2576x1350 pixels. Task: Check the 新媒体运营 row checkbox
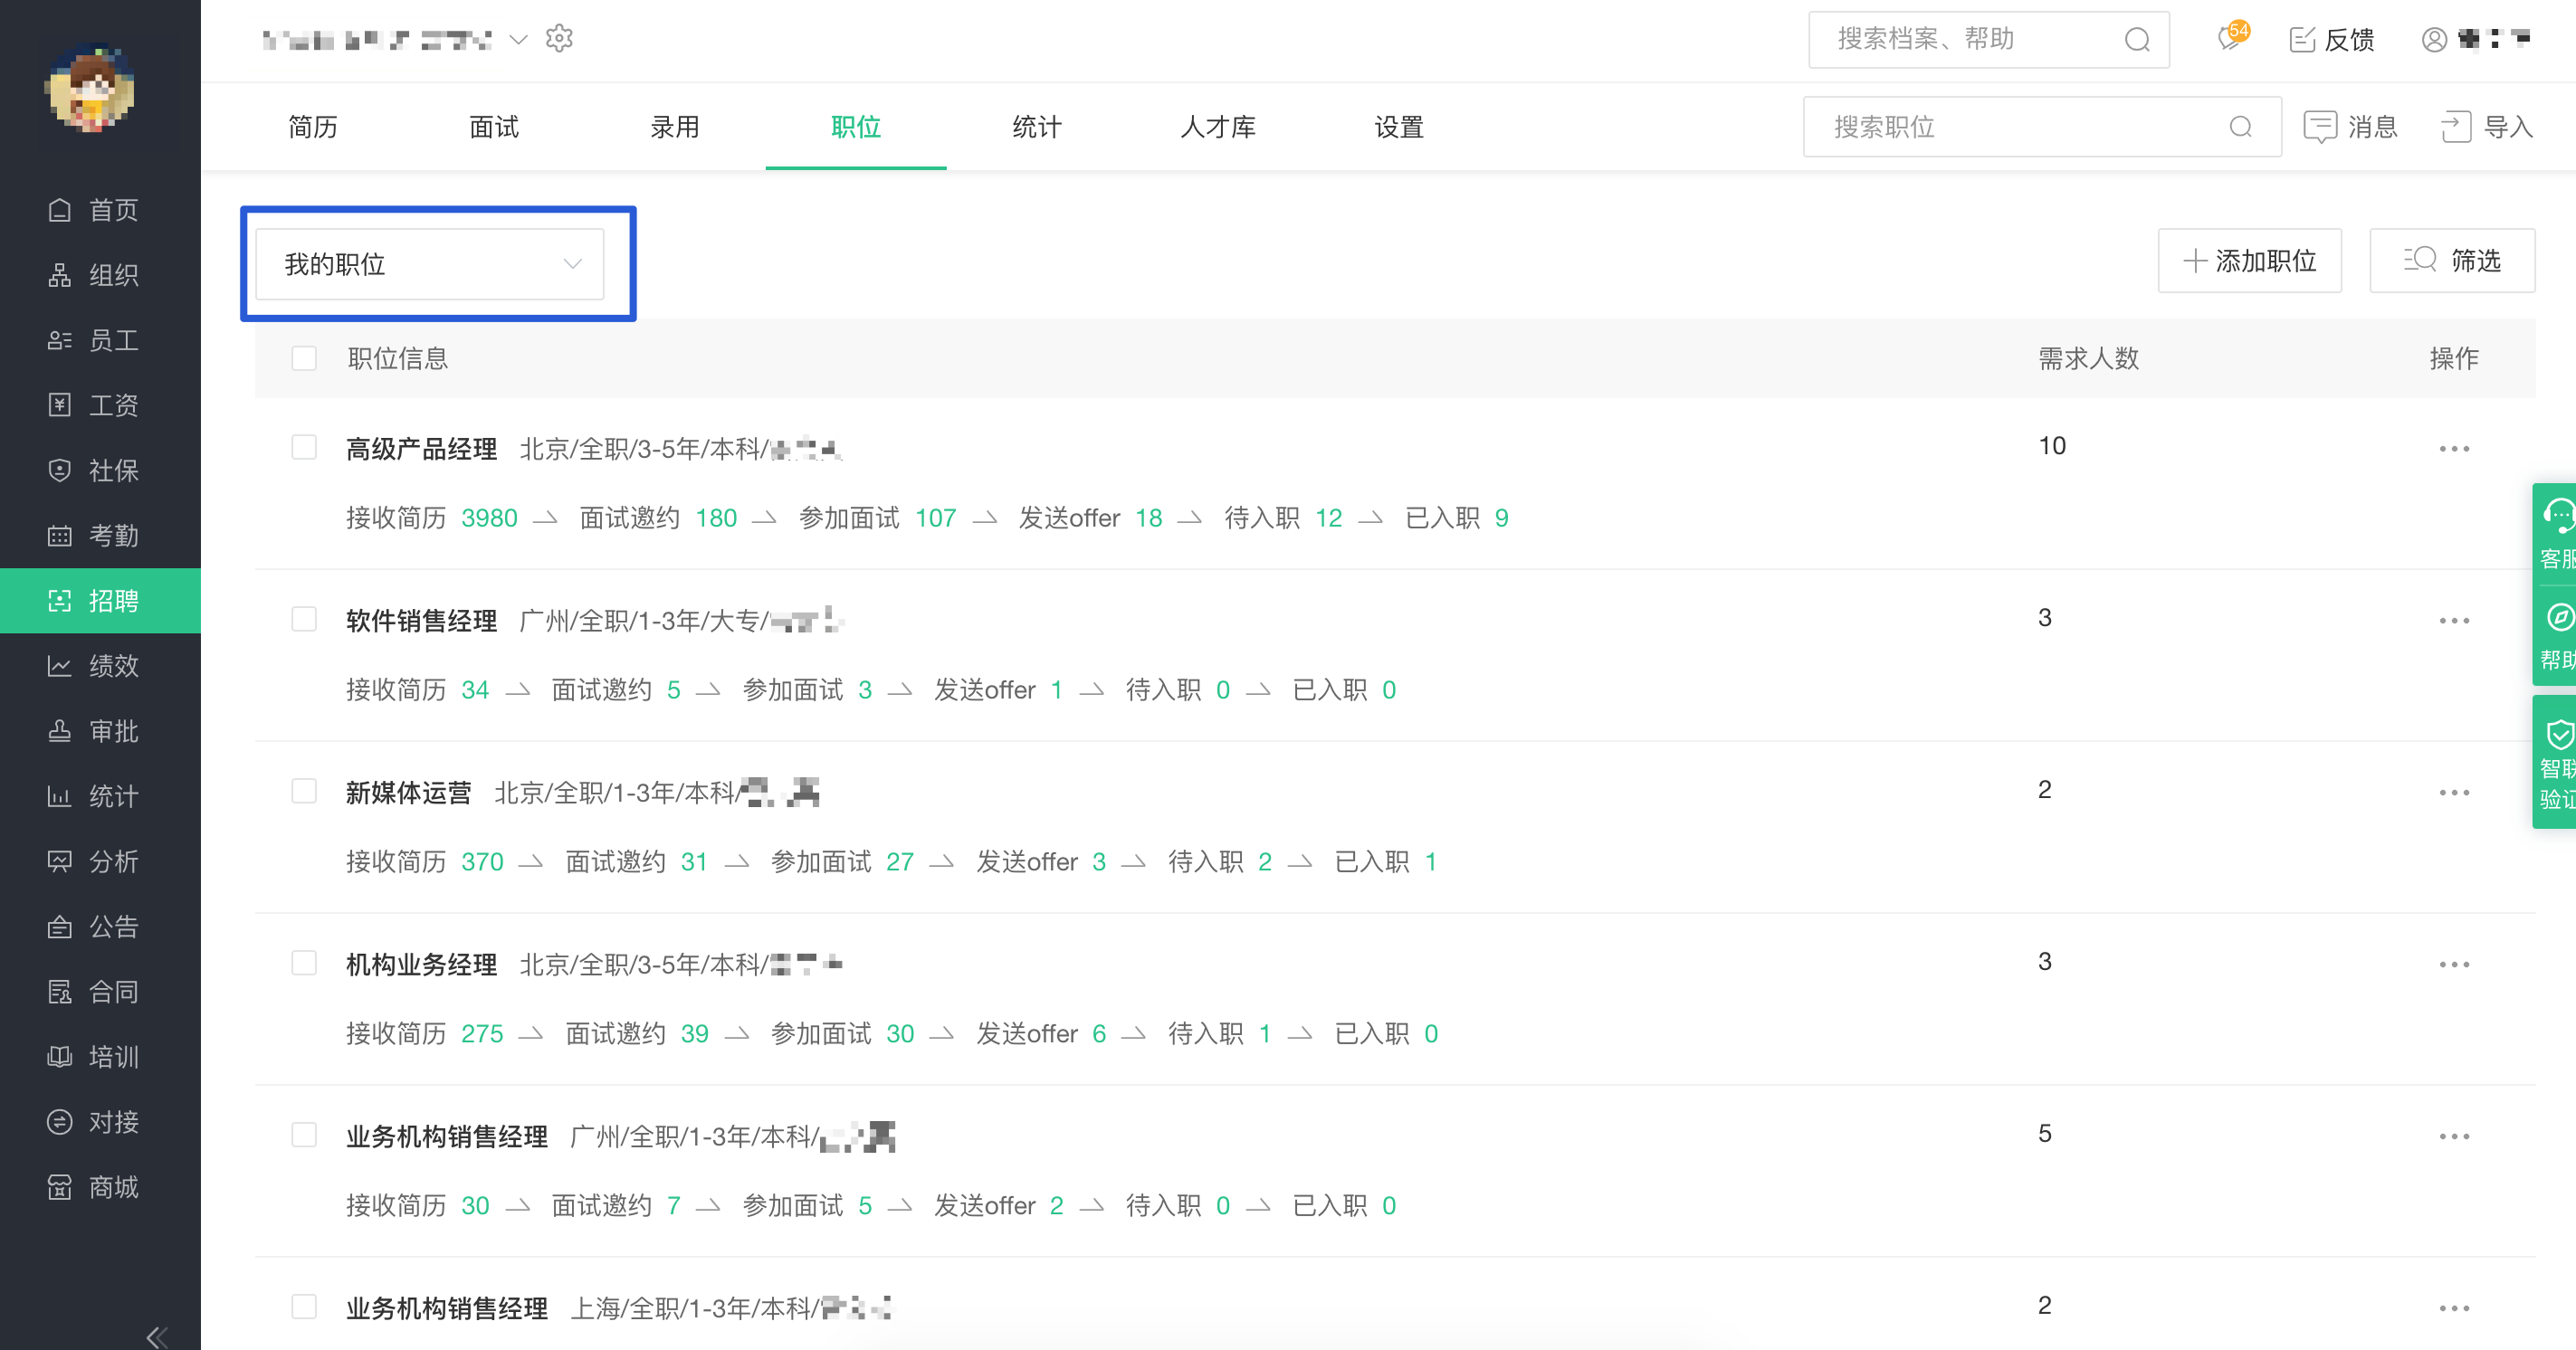(x=304, y=790)
